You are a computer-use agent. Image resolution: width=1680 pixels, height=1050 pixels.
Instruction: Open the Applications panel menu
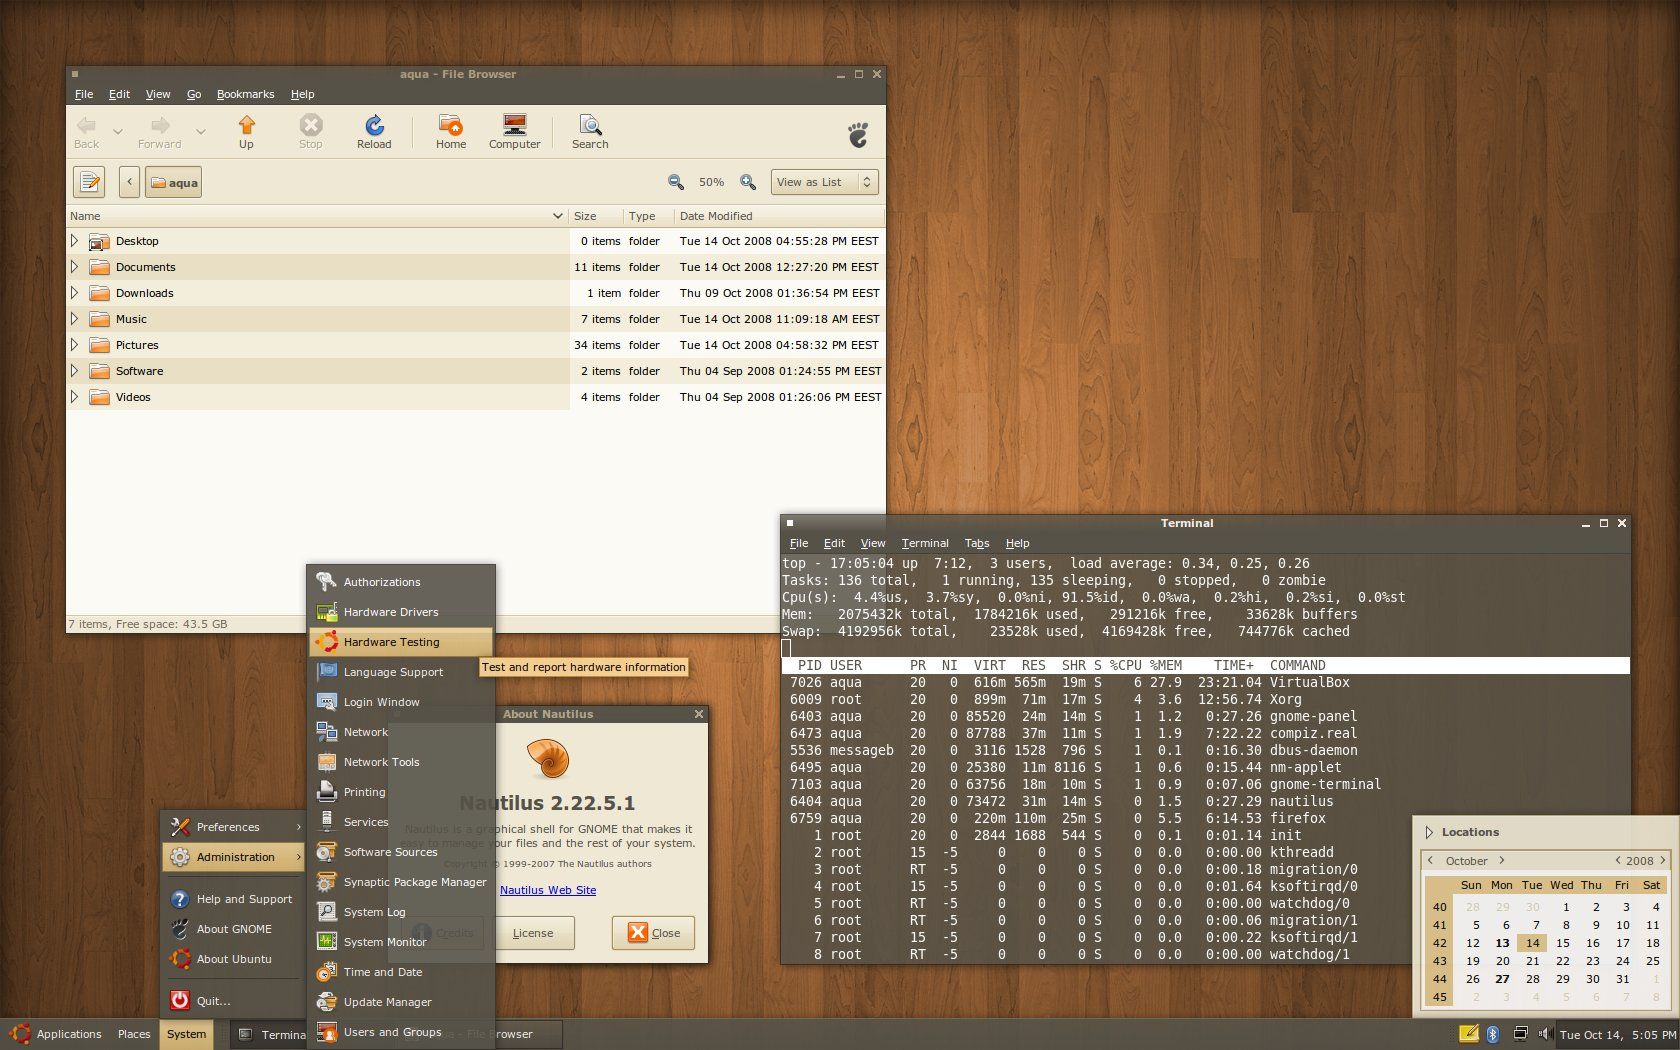click(x=56, y=1034)
